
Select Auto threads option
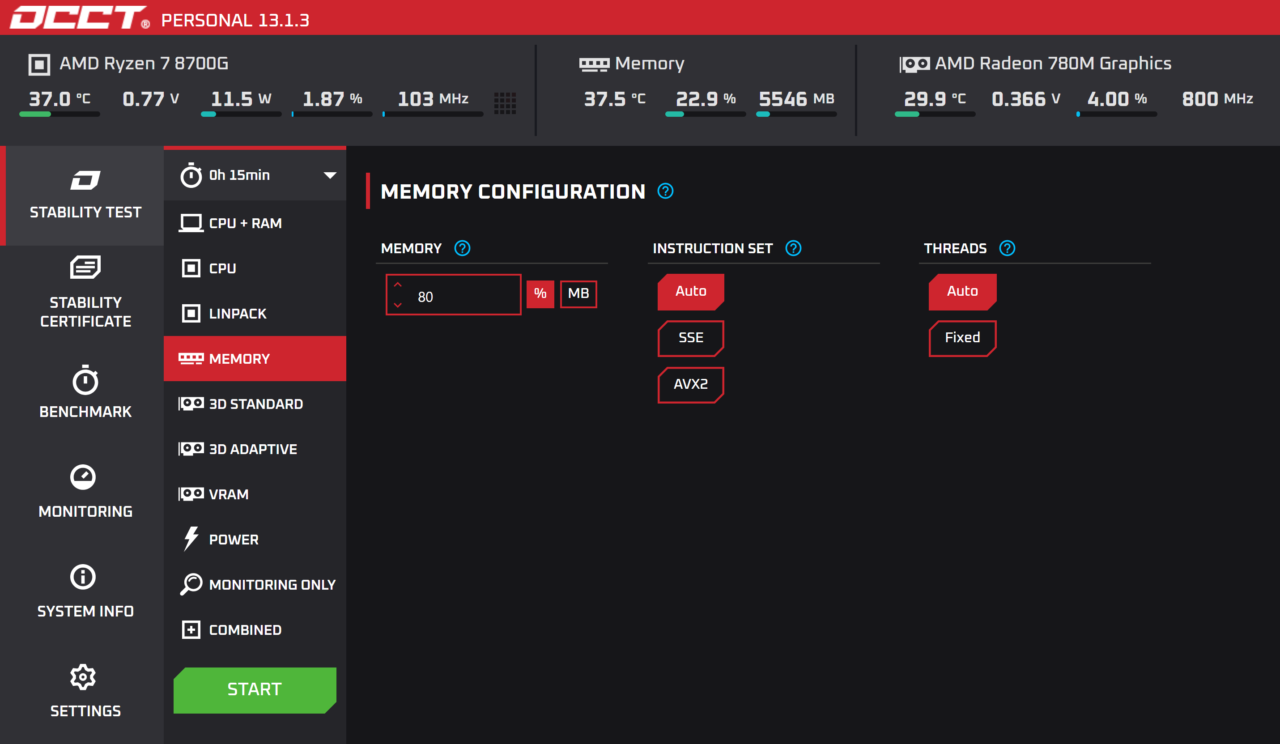tap(963, 292)
